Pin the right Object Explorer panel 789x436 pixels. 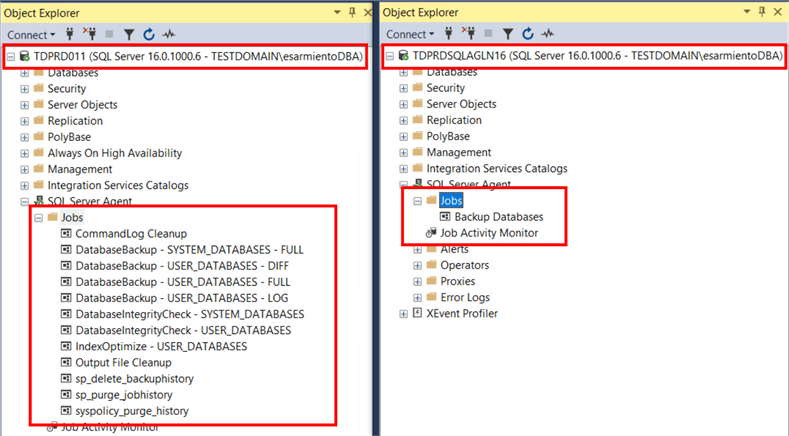(x=762, y=12)
